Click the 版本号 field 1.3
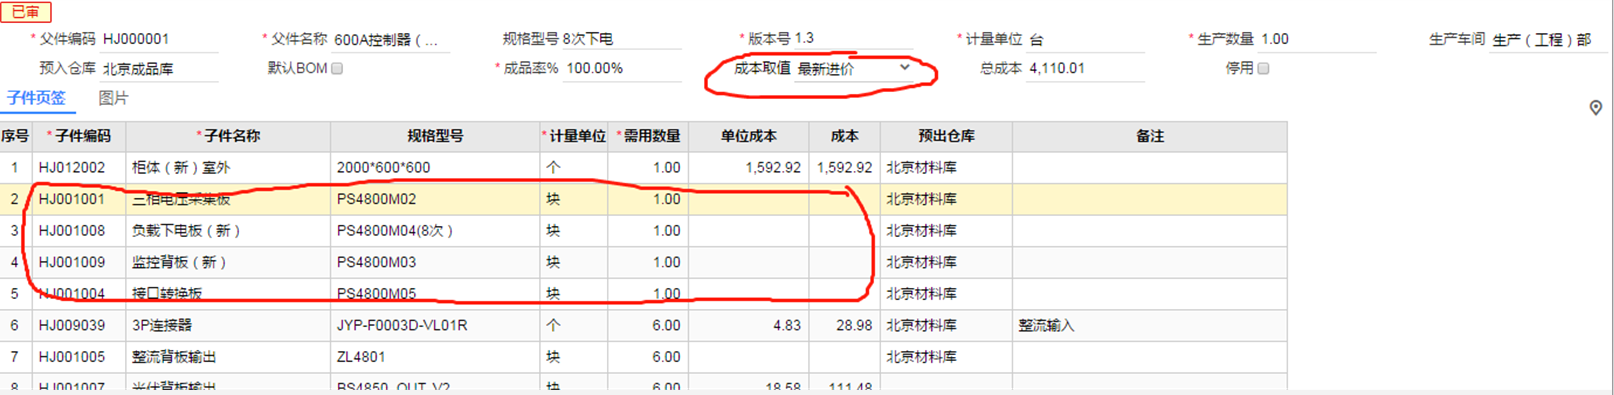Viewport: 1614px width, 395px height. click(x=854, y=39)
